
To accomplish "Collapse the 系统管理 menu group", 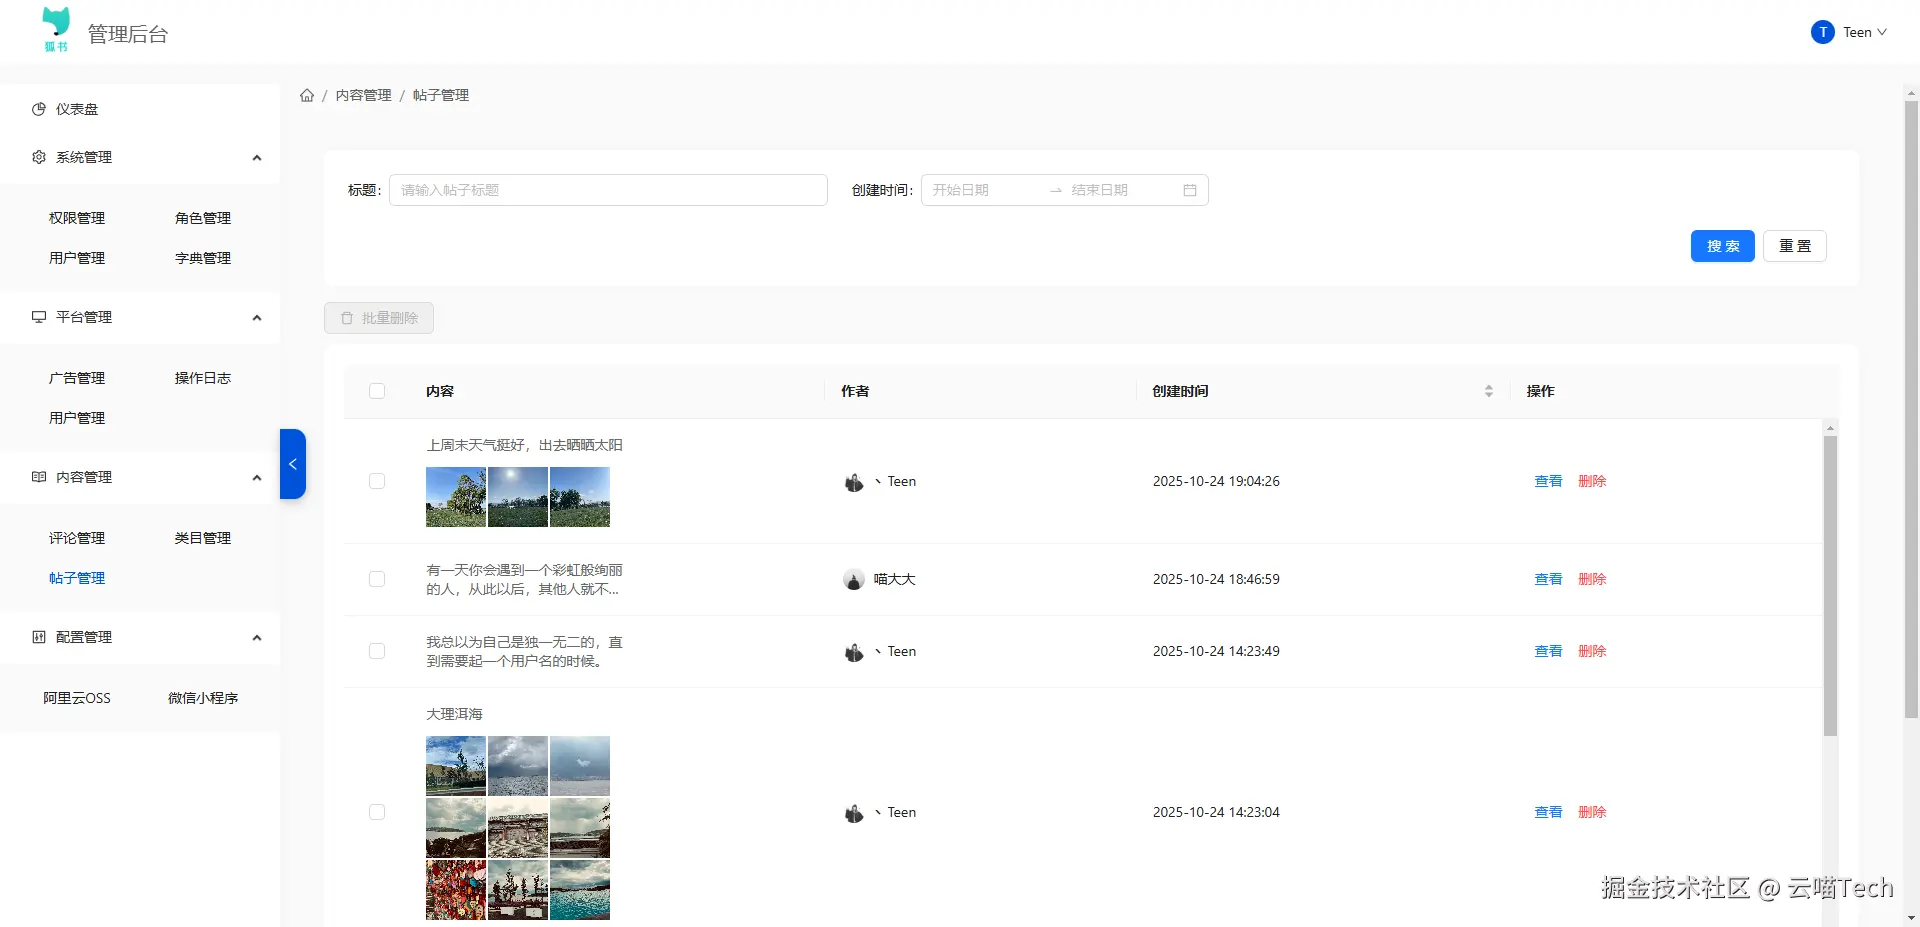I will (x=257, y=158).
